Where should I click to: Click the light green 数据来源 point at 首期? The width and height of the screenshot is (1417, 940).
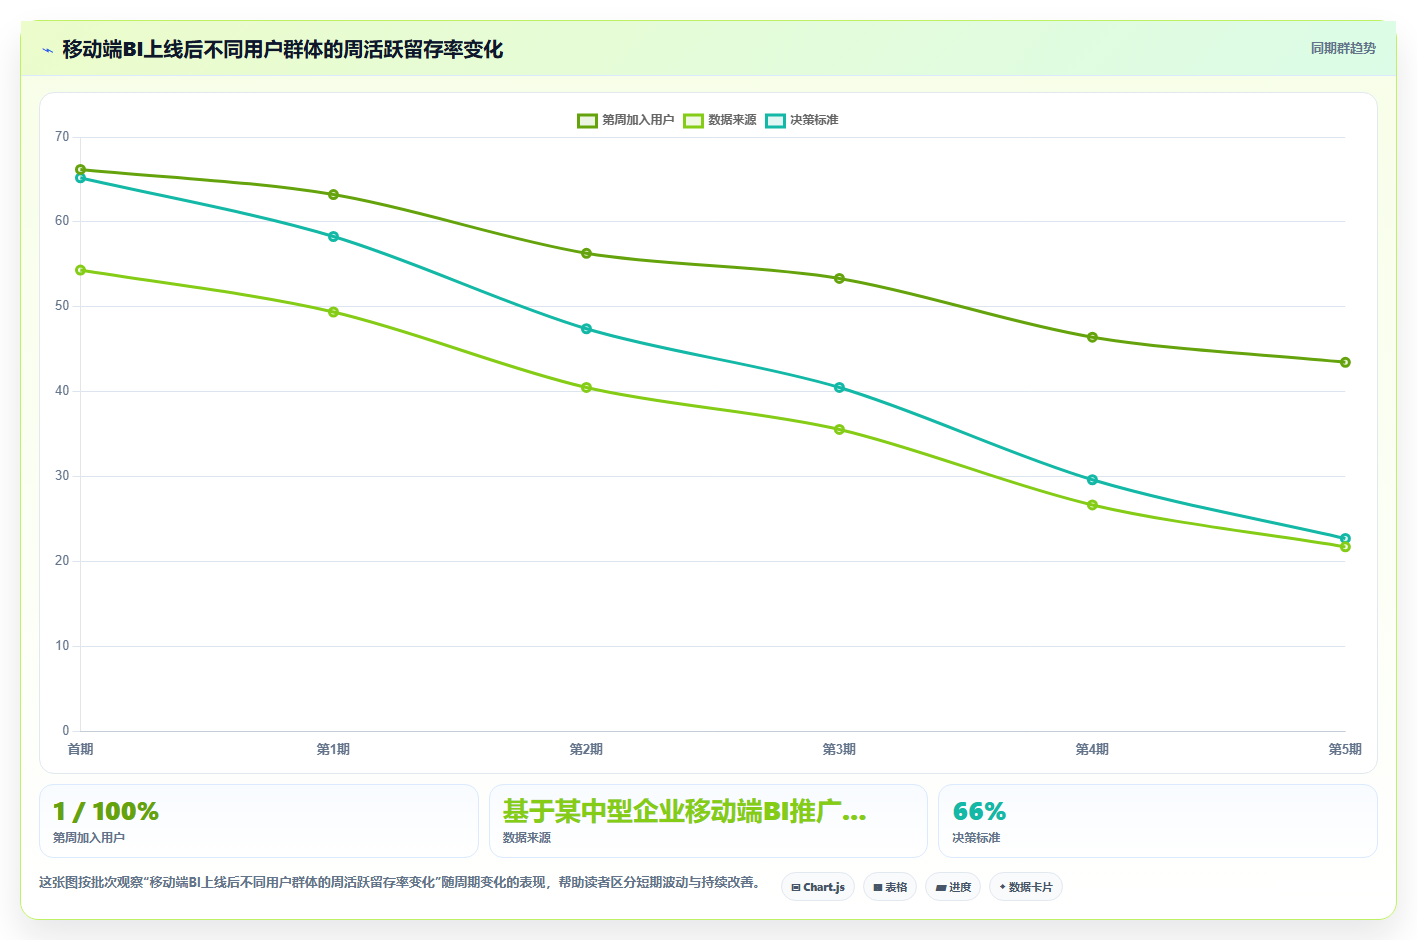tap(80, 270)
